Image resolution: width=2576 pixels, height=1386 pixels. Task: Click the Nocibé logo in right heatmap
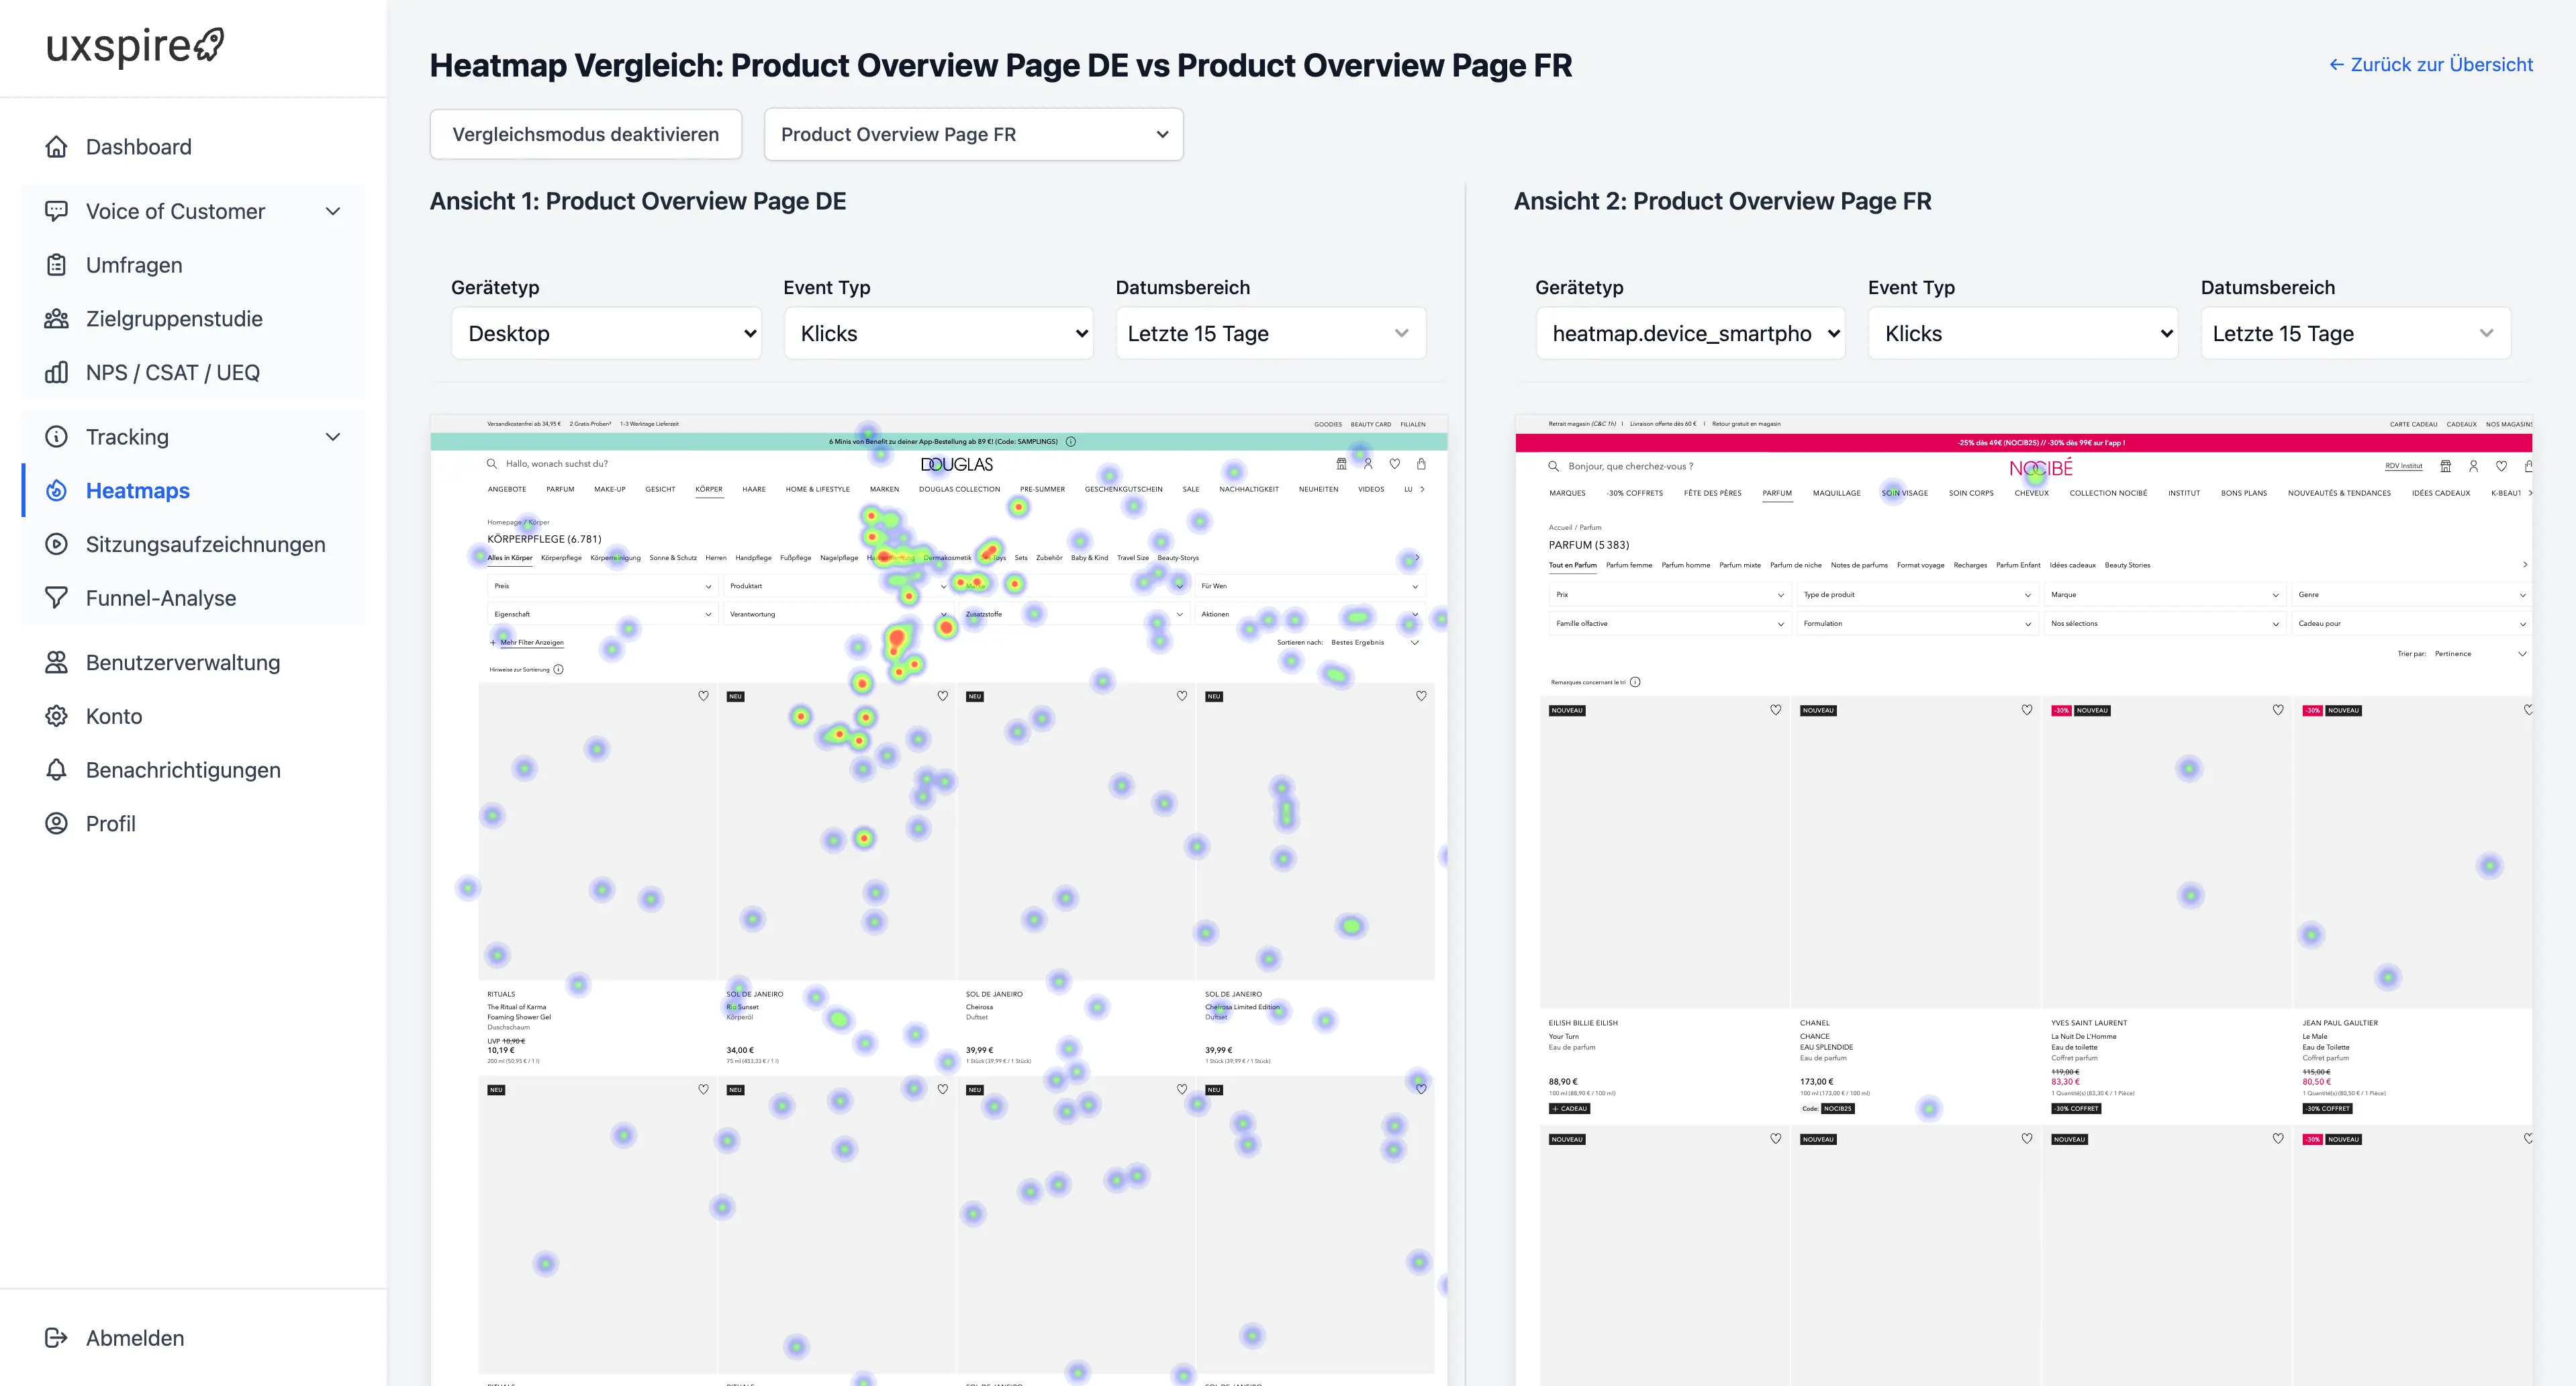coord(2040,467)
